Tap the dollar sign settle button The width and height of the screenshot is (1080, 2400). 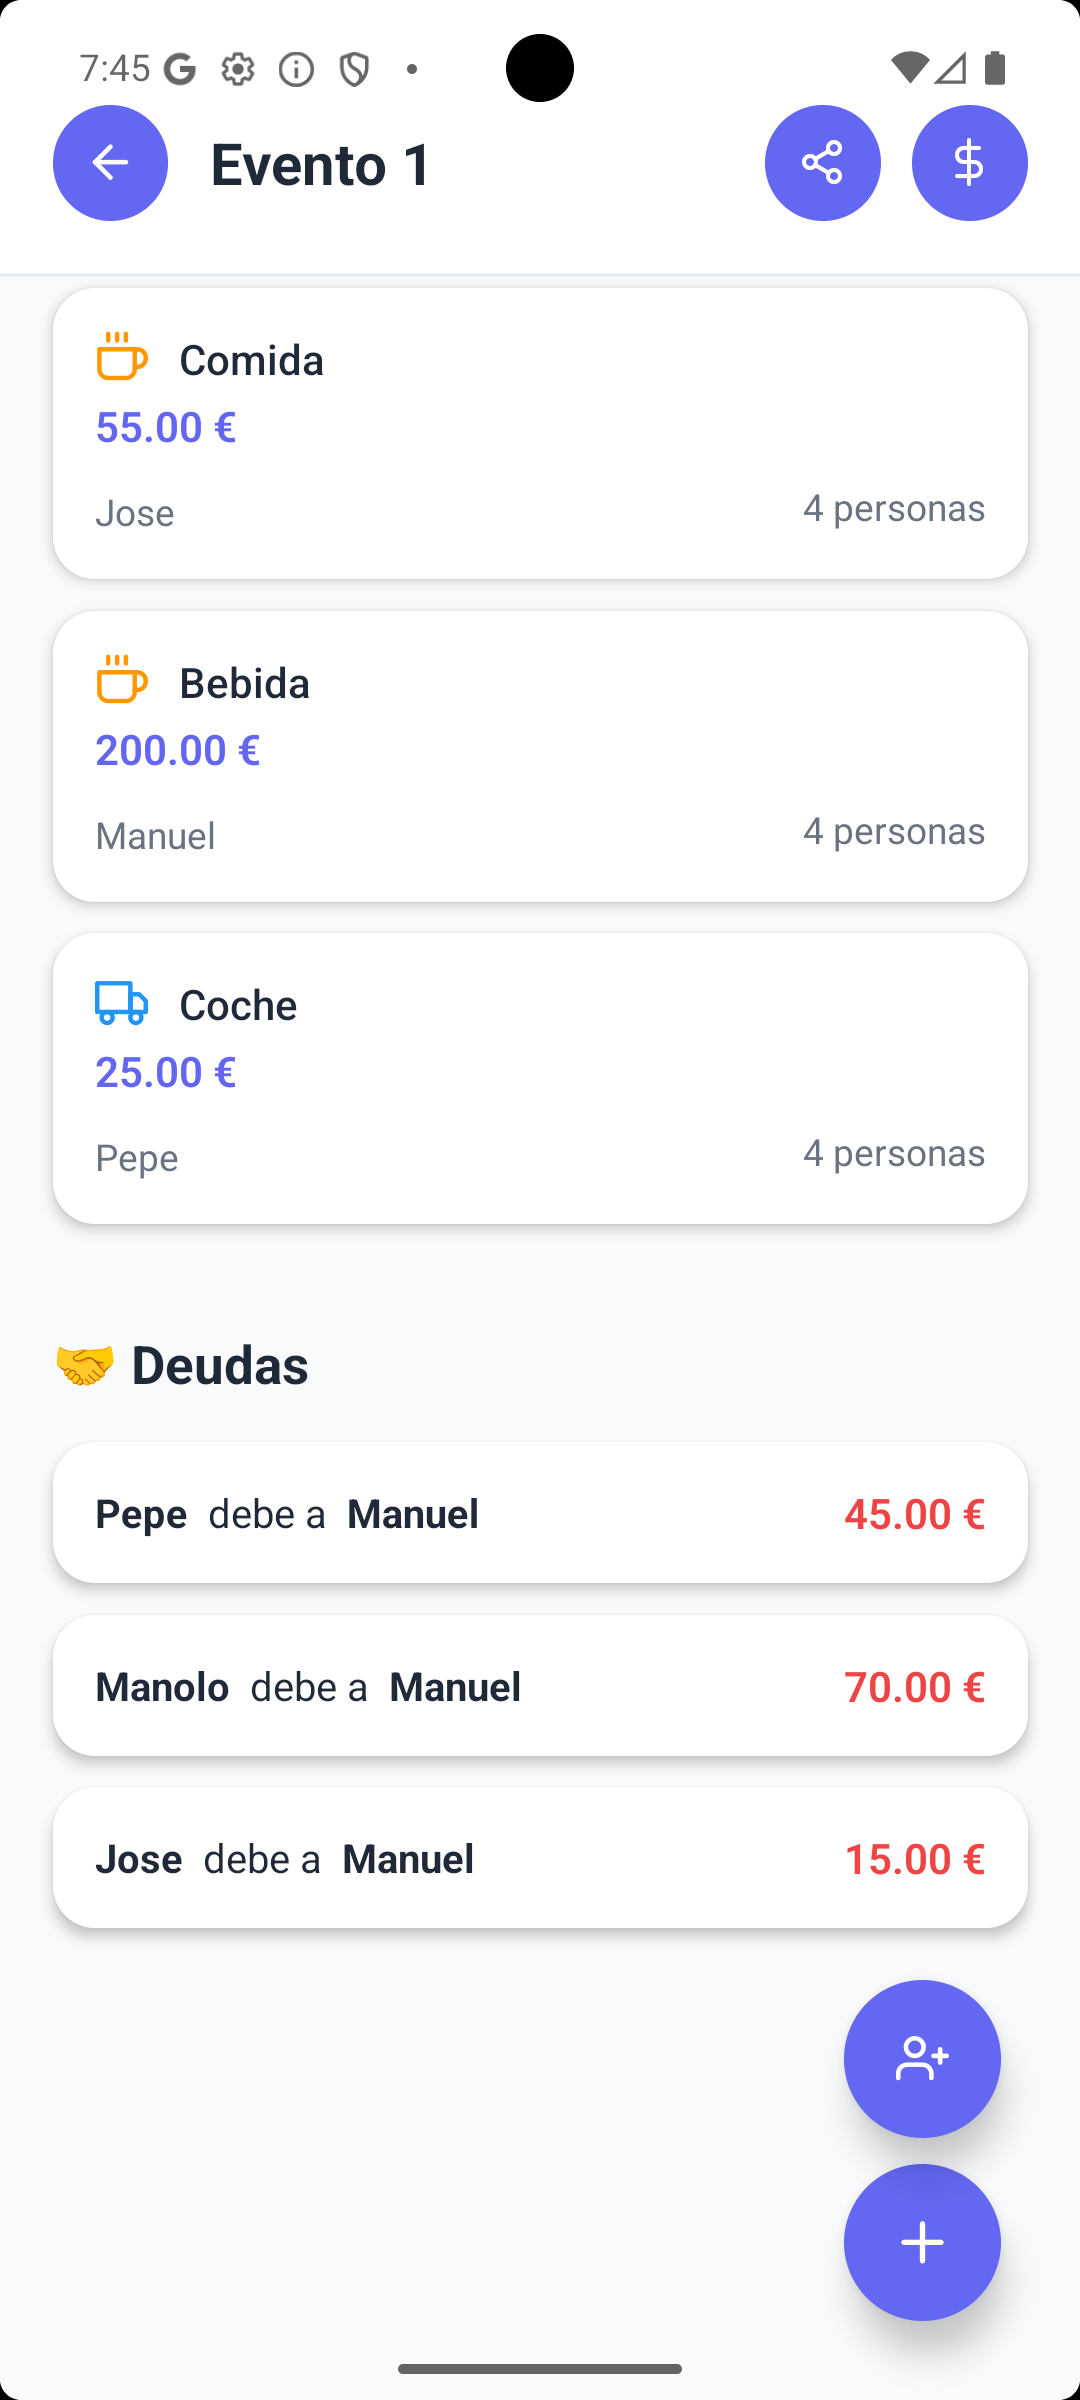970,163
